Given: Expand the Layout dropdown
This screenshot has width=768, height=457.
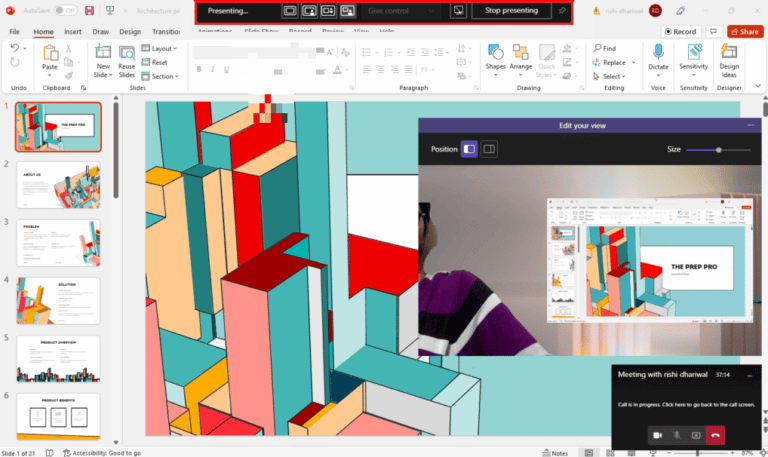Looking at the screenshot, I should coord(160,48).
